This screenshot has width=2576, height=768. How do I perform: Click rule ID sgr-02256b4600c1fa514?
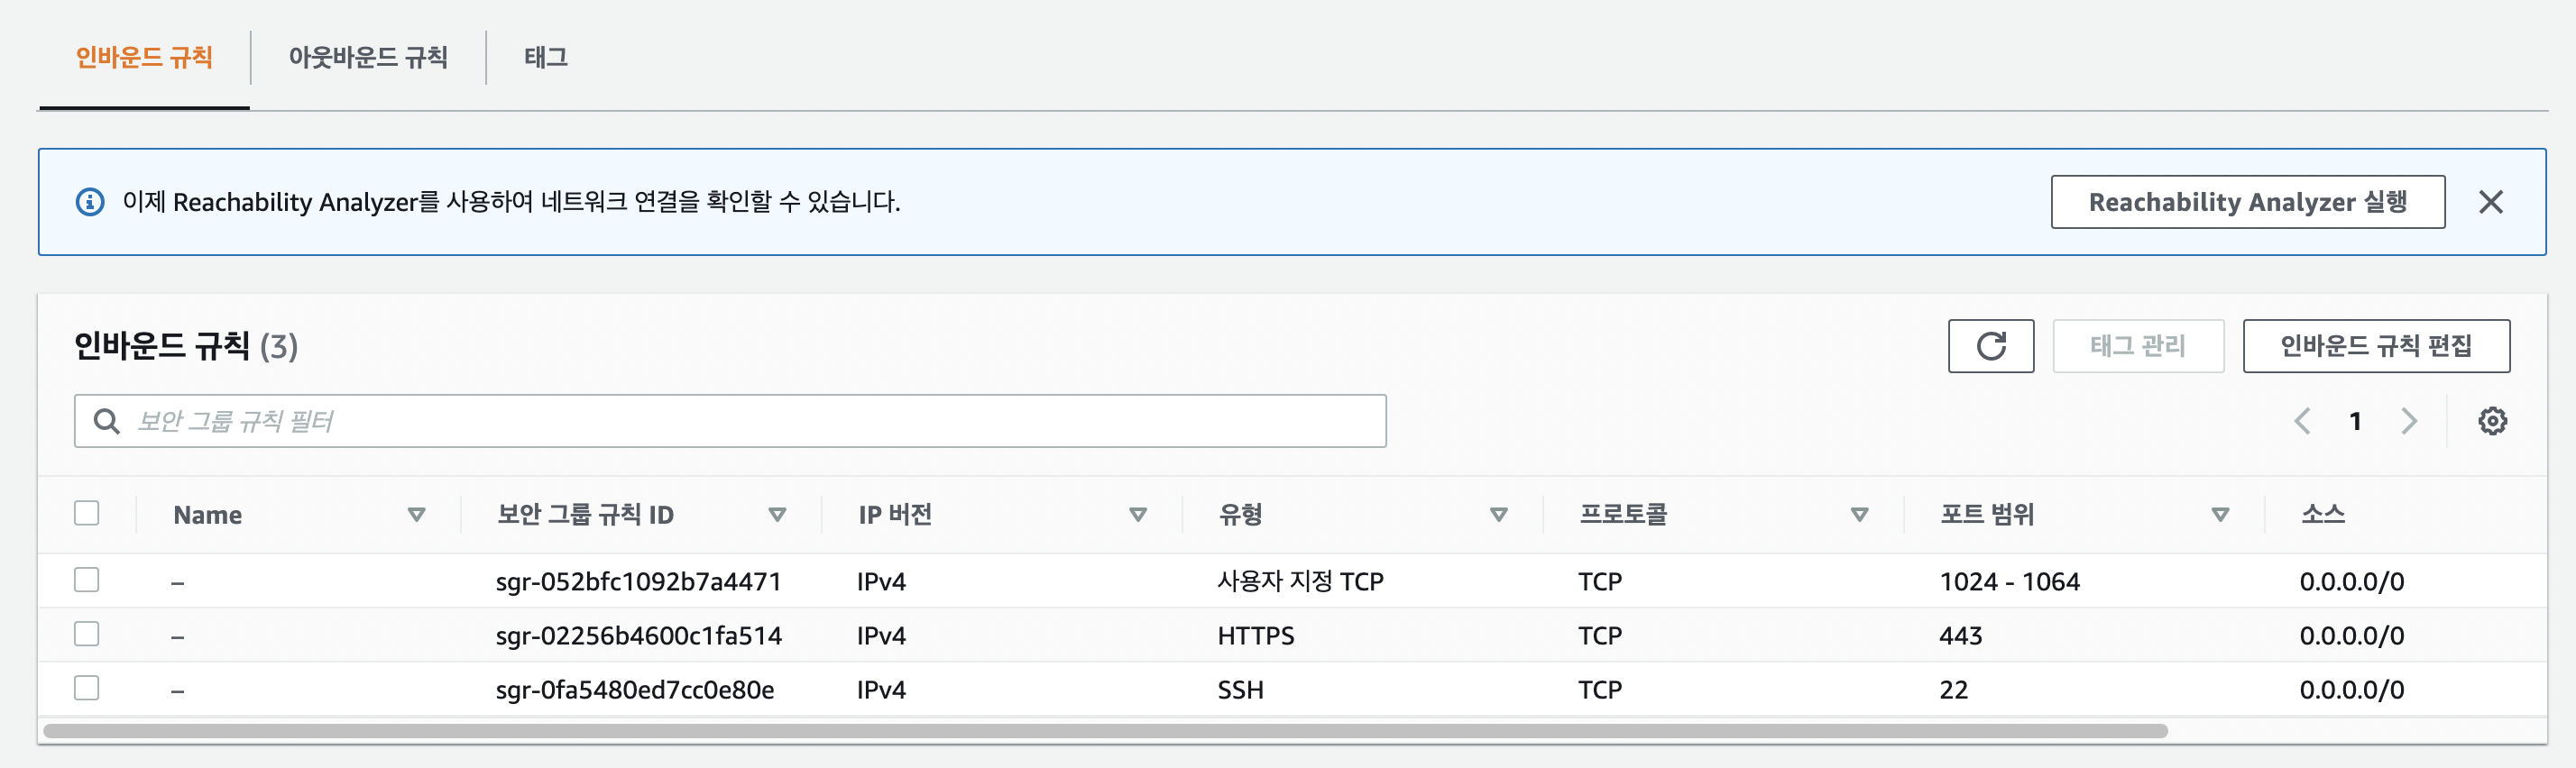point(638,635)
